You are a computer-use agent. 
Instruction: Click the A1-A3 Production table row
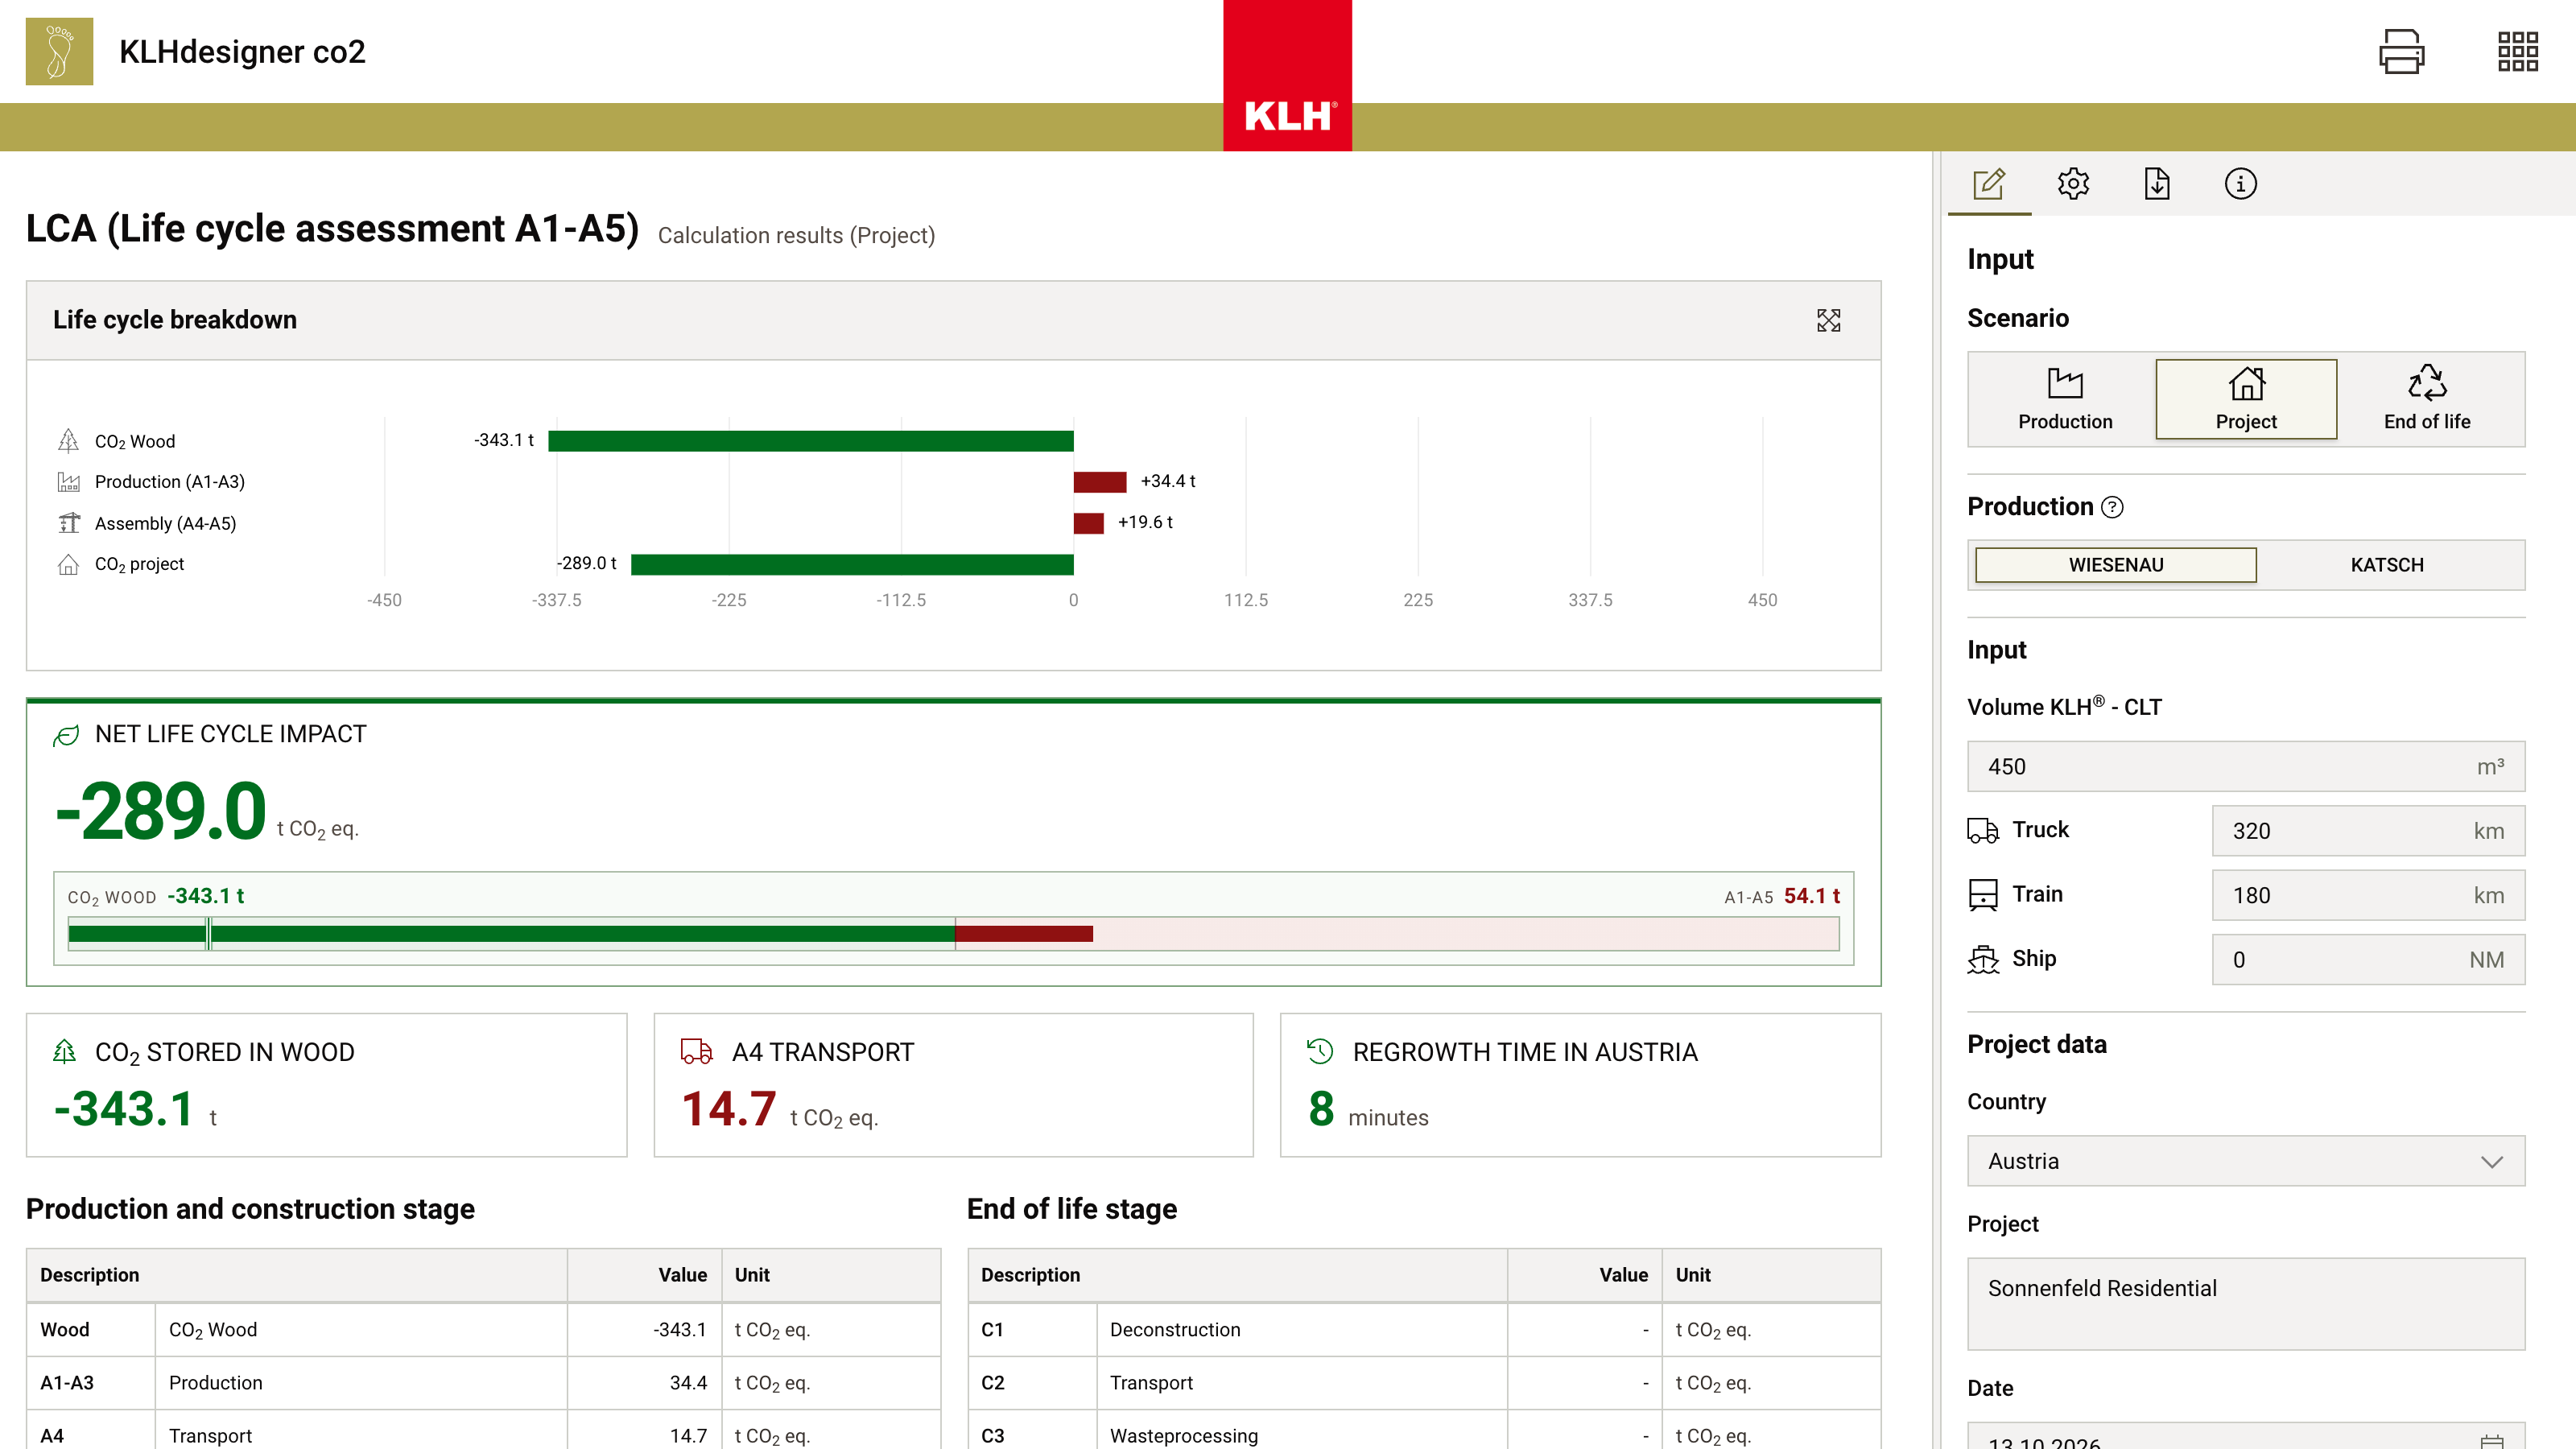[483, 1383]
